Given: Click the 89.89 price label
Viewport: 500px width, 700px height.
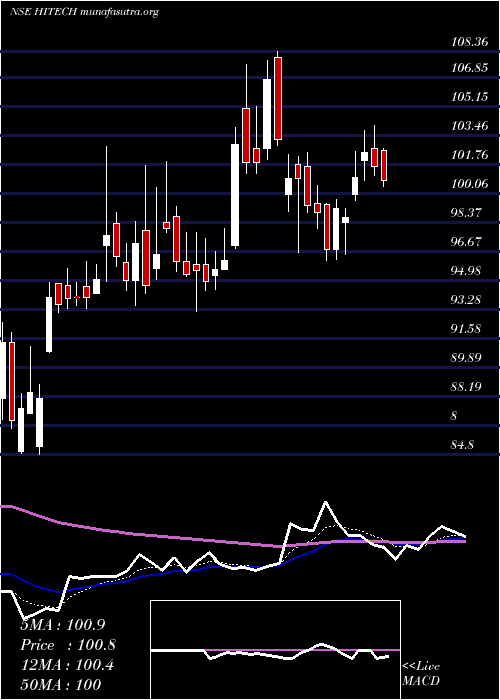Looking at the screenshot, I should (467, 358).
